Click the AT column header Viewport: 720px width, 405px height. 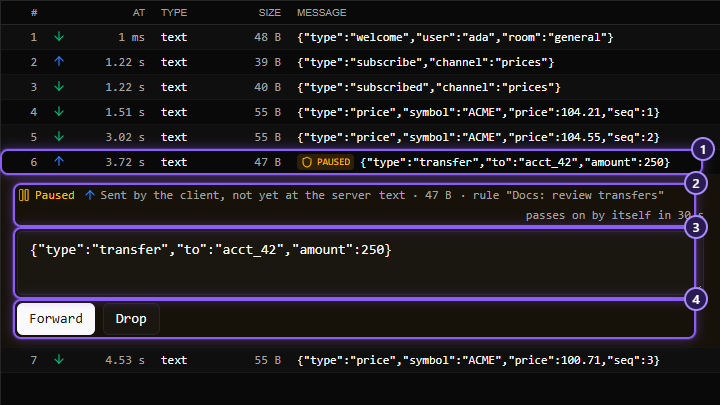pyautogui.click(x=139, y=13)
